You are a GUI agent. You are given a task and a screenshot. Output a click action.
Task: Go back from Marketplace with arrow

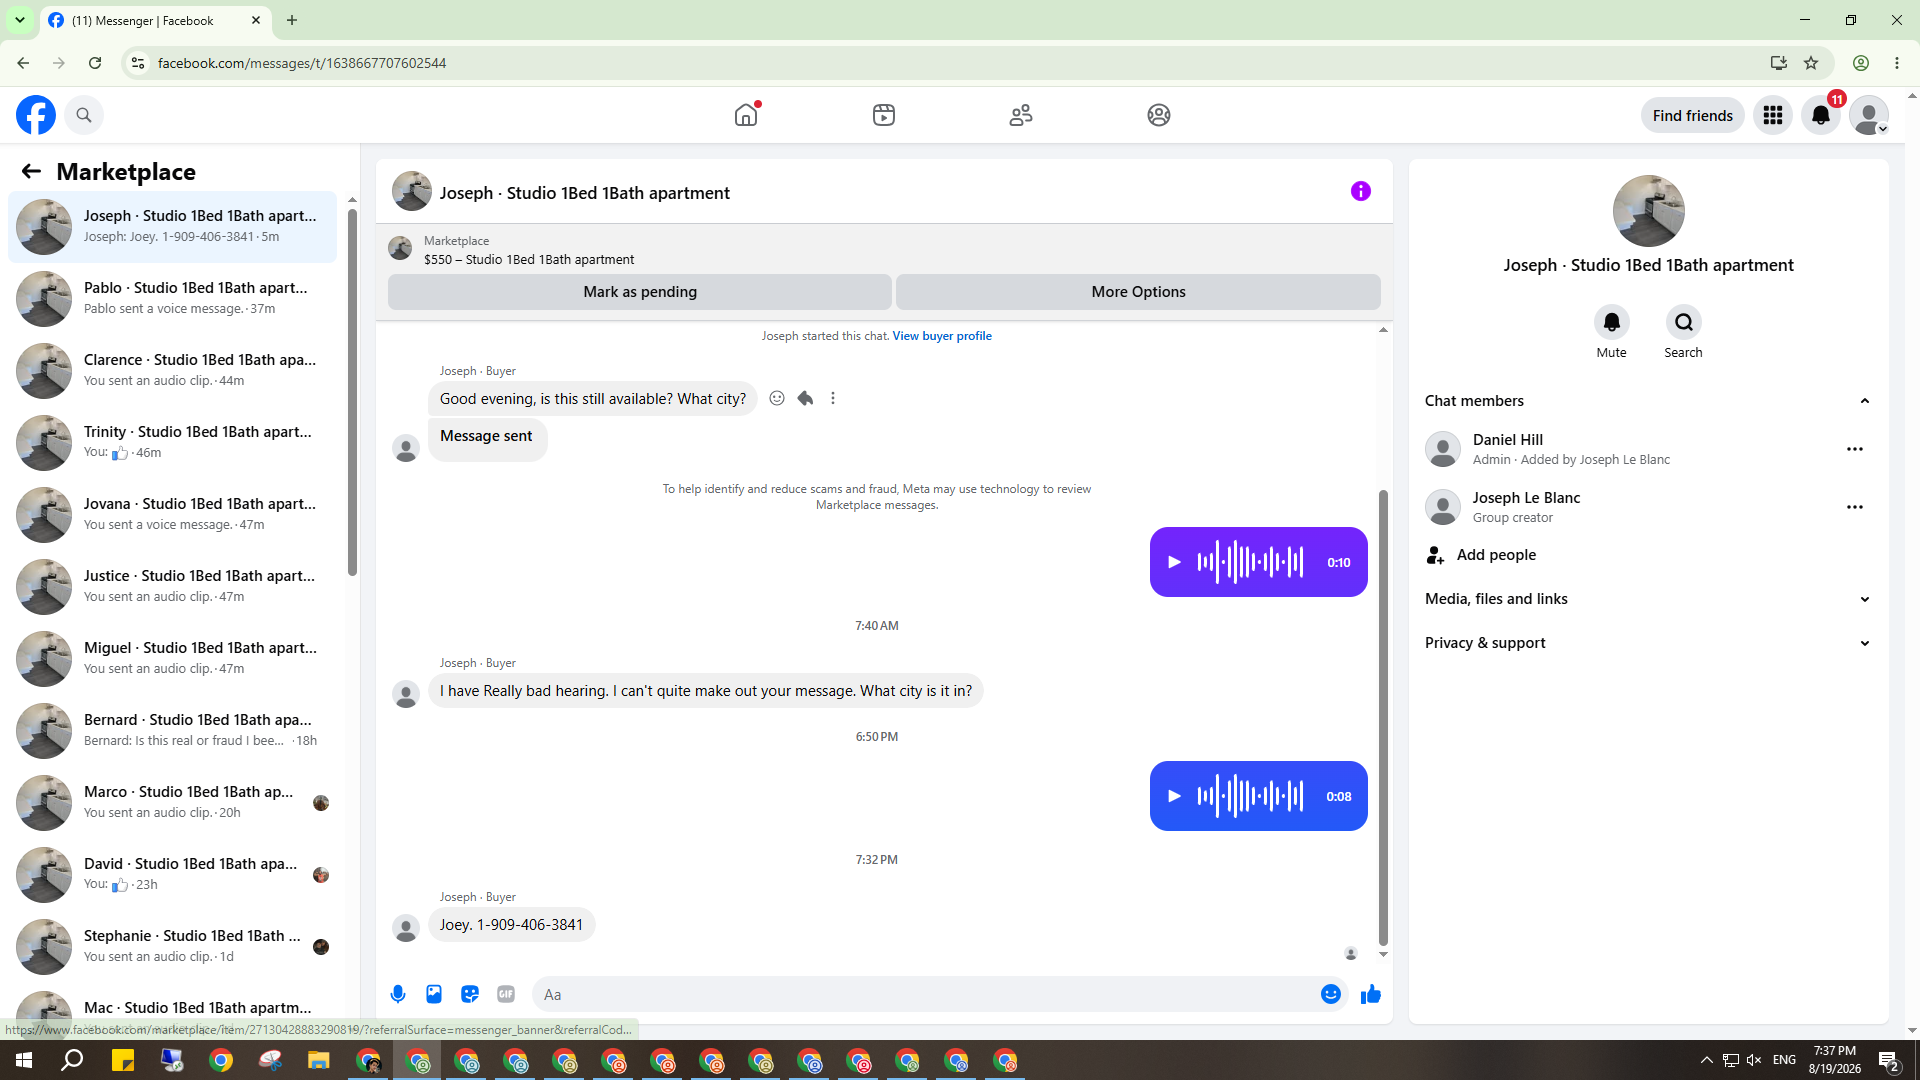31,171
